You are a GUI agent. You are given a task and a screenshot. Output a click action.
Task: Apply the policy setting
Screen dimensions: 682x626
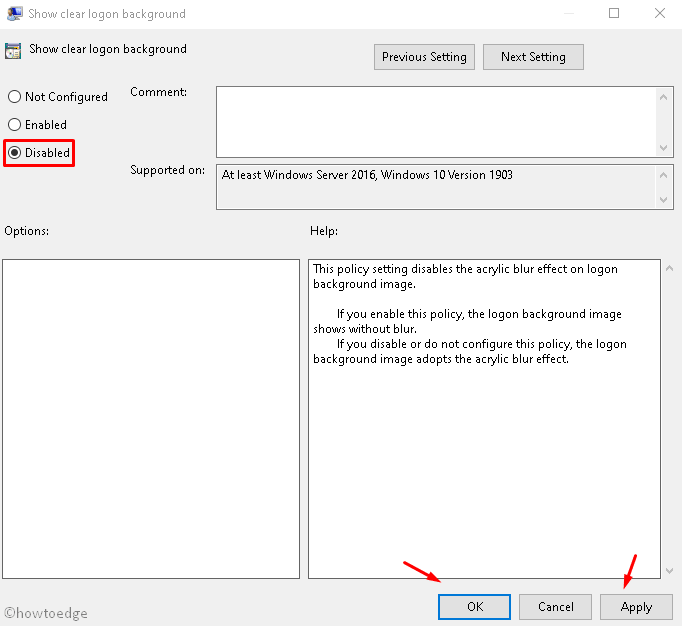click(x=636, y=607)
